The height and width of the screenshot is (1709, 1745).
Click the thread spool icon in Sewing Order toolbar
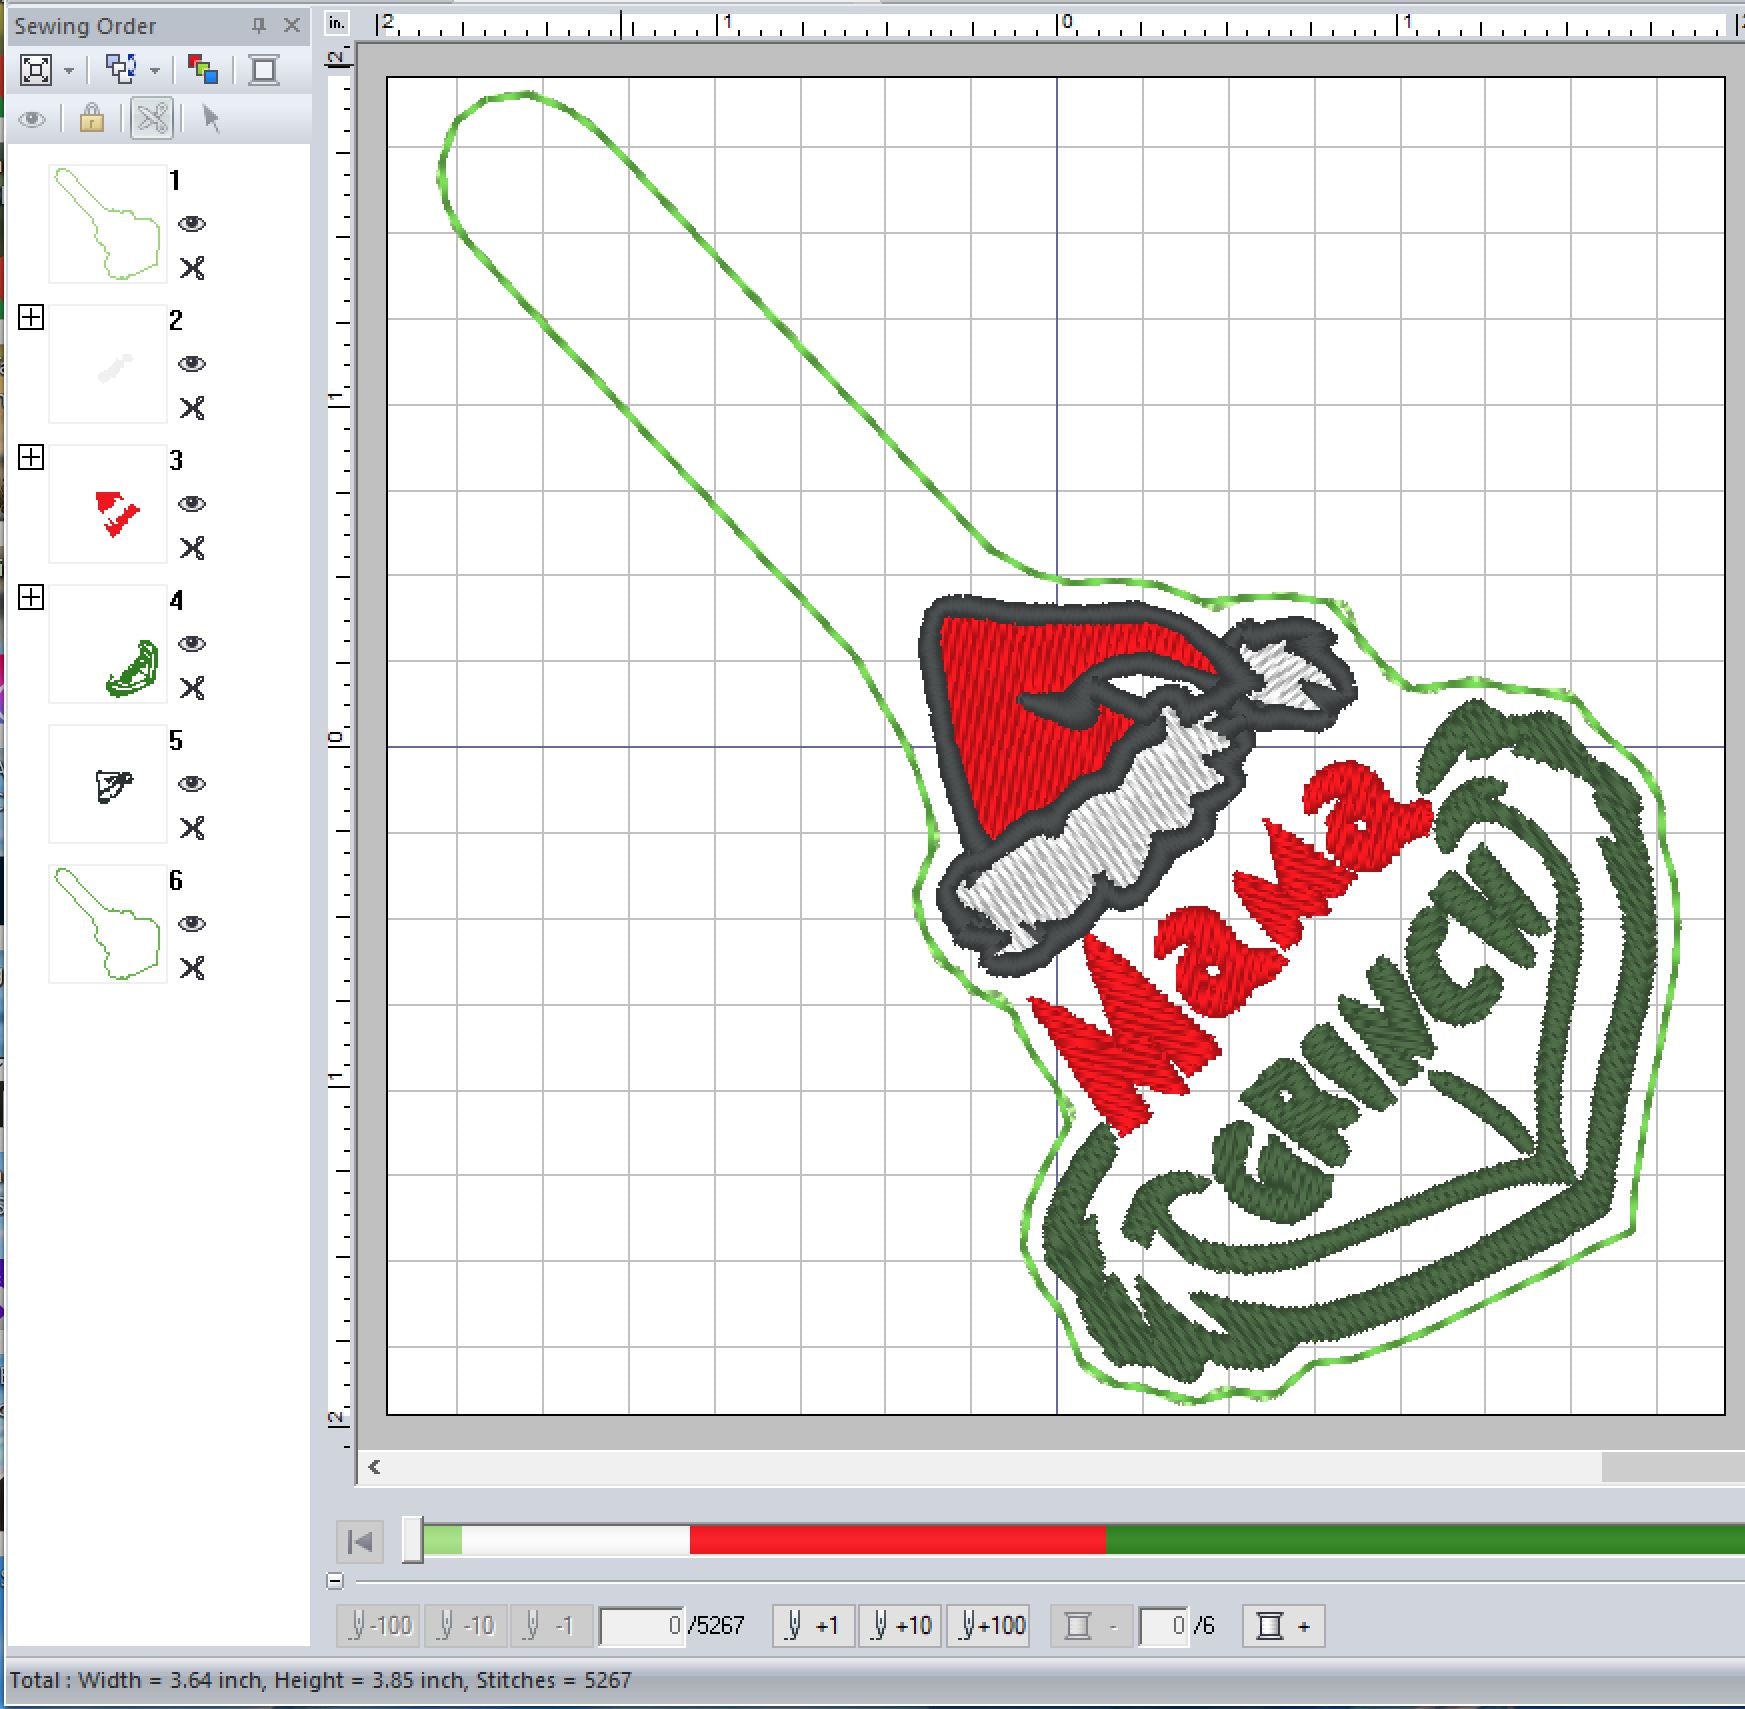264,70
